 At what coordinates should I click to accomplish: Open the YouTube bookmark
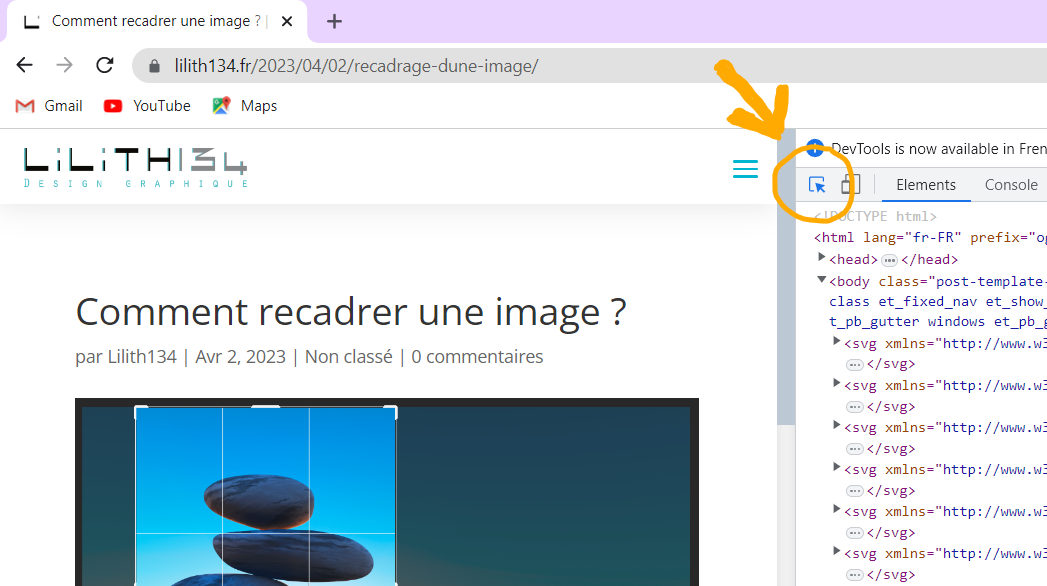pyautogui.click(x=147, y=106)
